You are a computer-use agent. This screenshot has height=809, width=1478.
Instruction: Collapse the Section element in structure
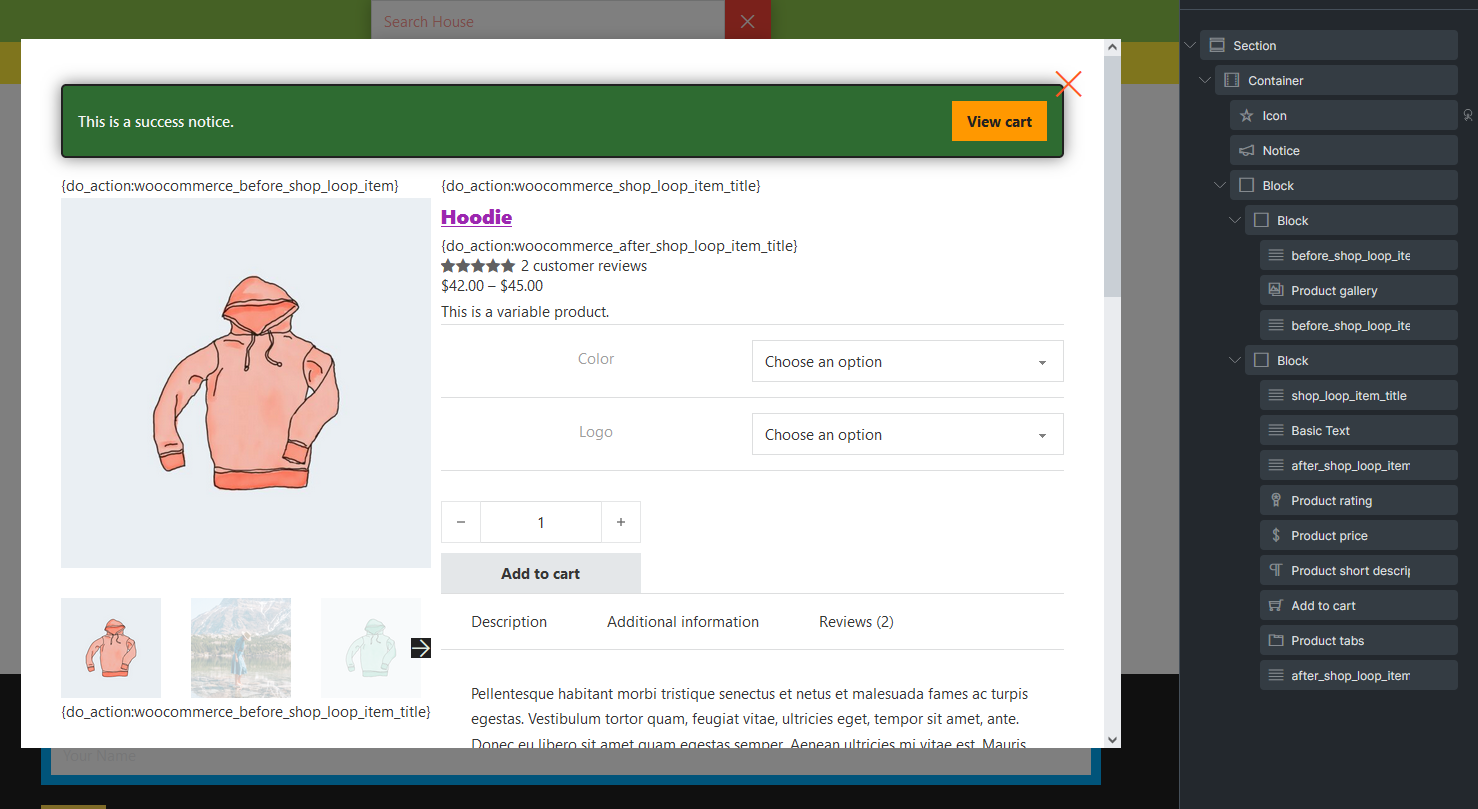(x=1189, y=46)
